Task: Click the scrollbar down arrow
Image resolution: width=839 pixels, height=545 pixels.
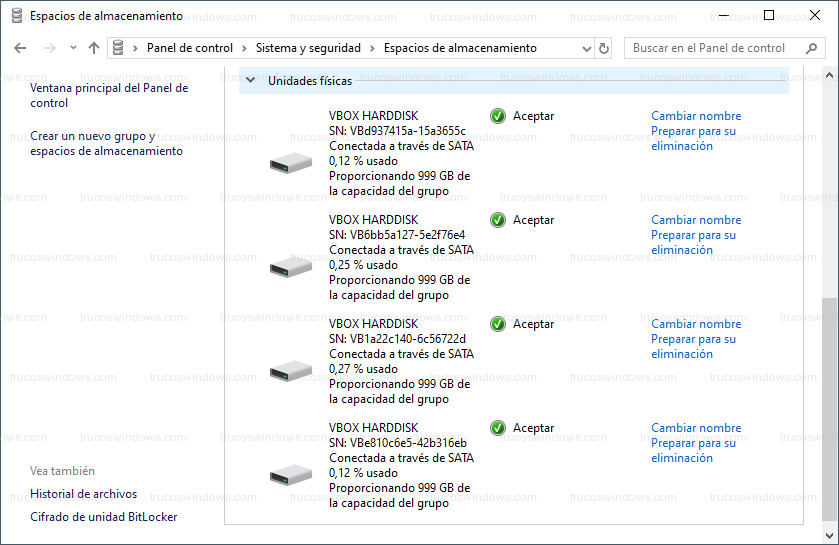Action: click(x=829, y=535)
